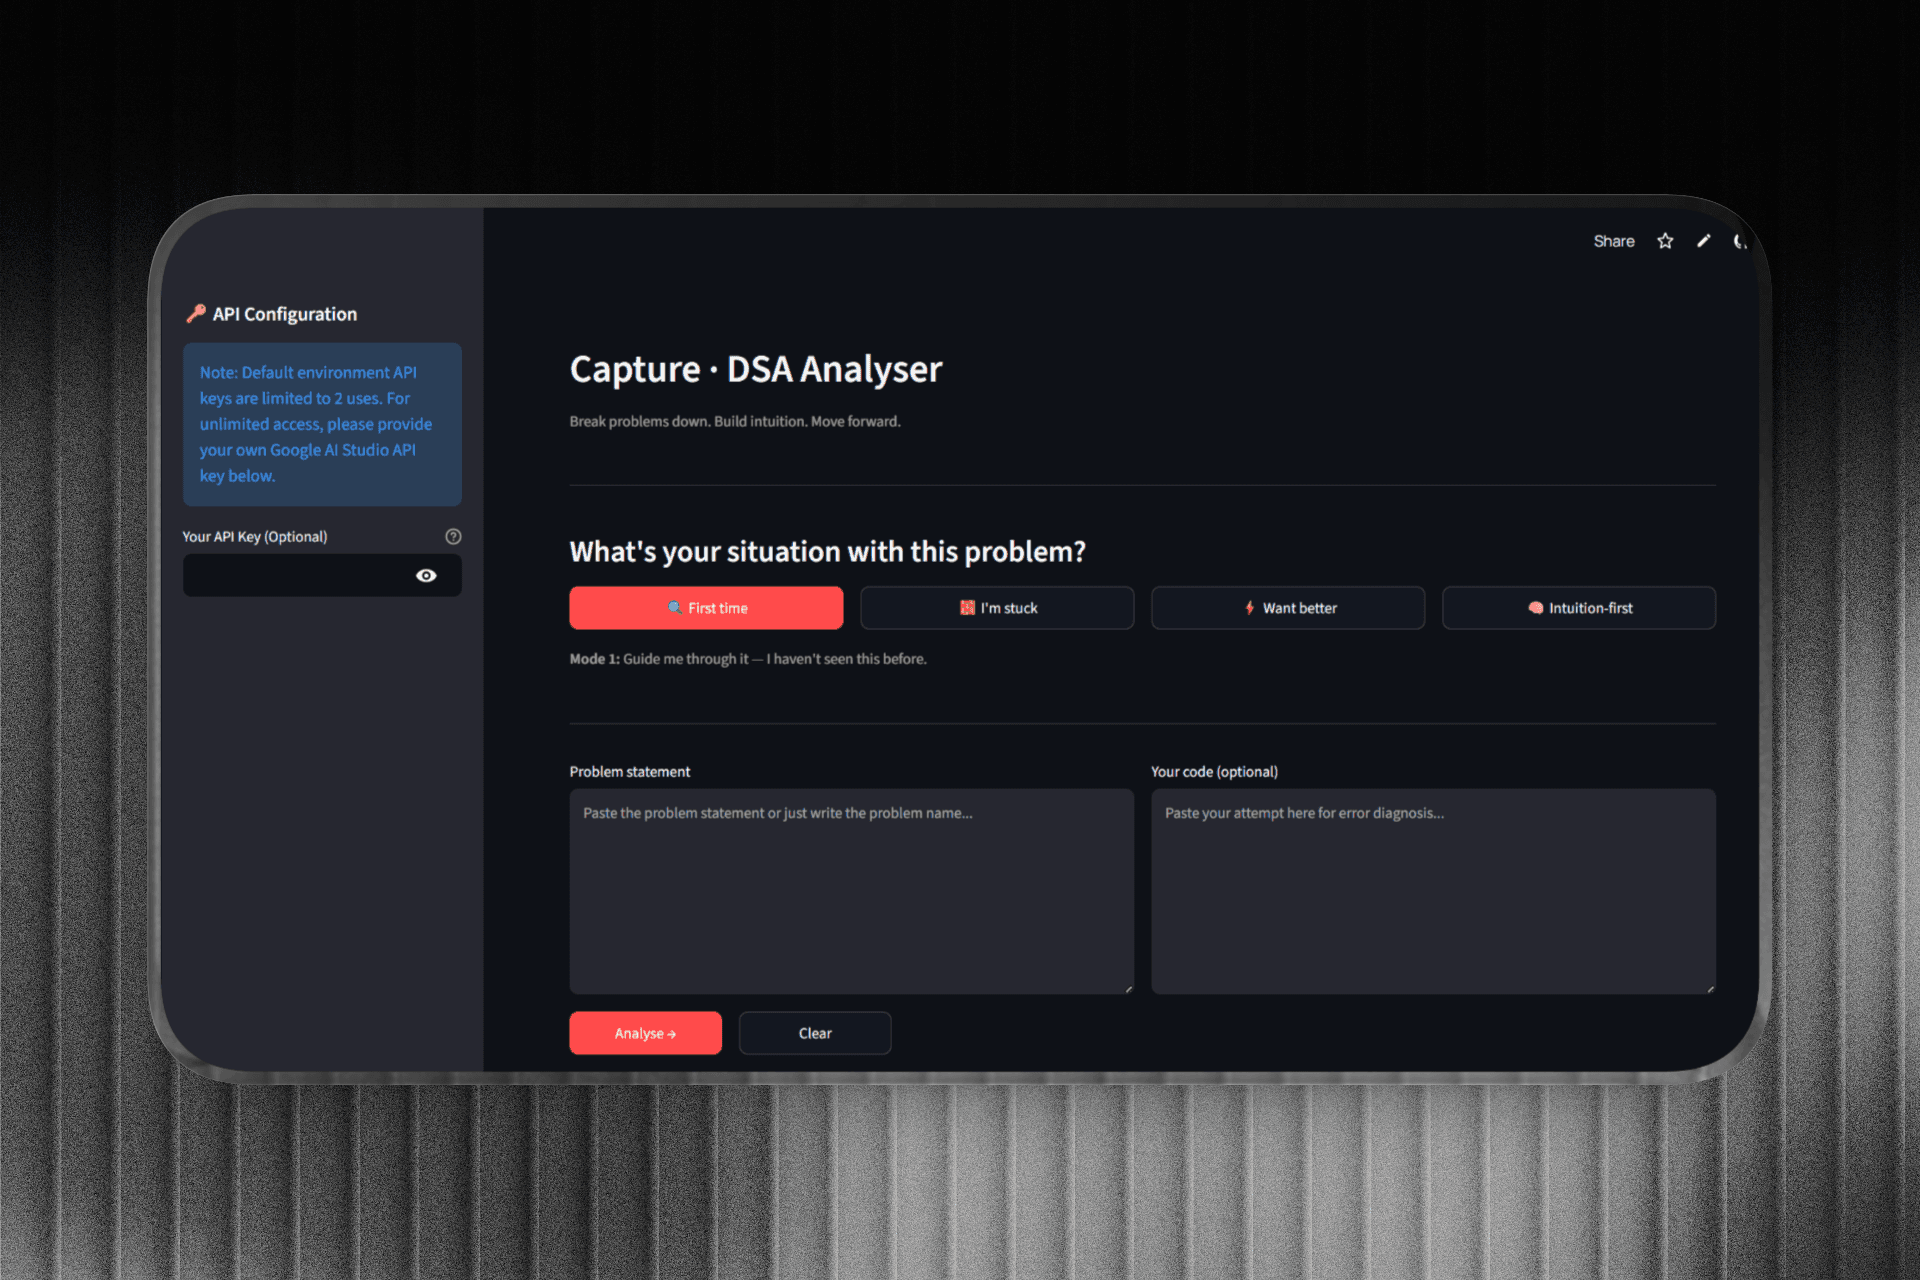
Task: Focus the Your code optional text area
Action: [1433, 891]
